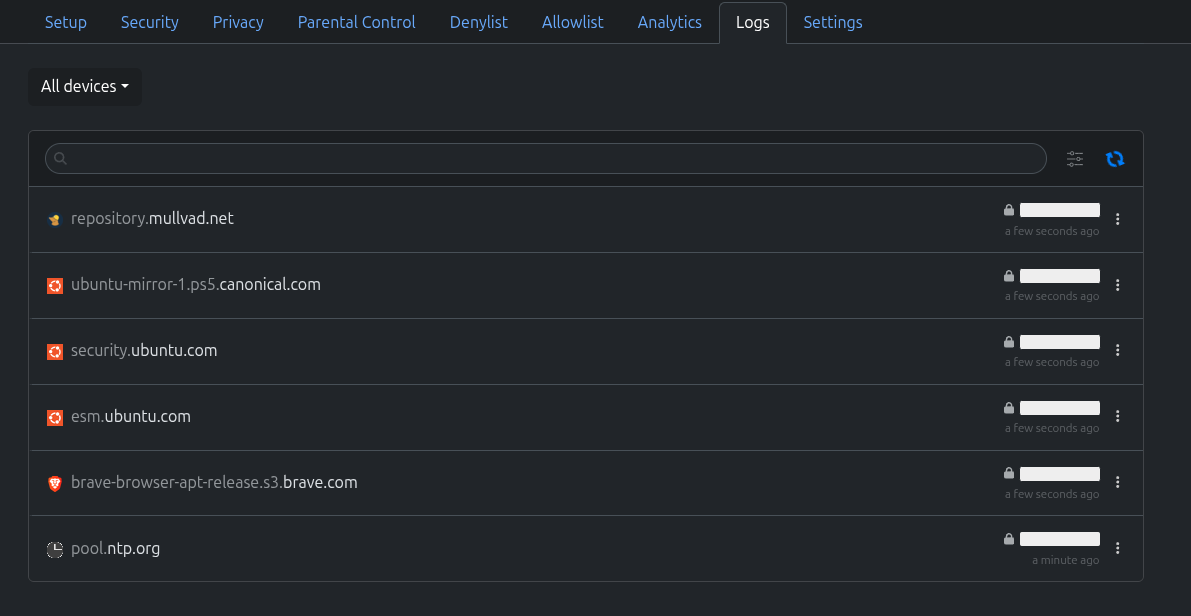Go to the Denylist tab

(479, 22)
